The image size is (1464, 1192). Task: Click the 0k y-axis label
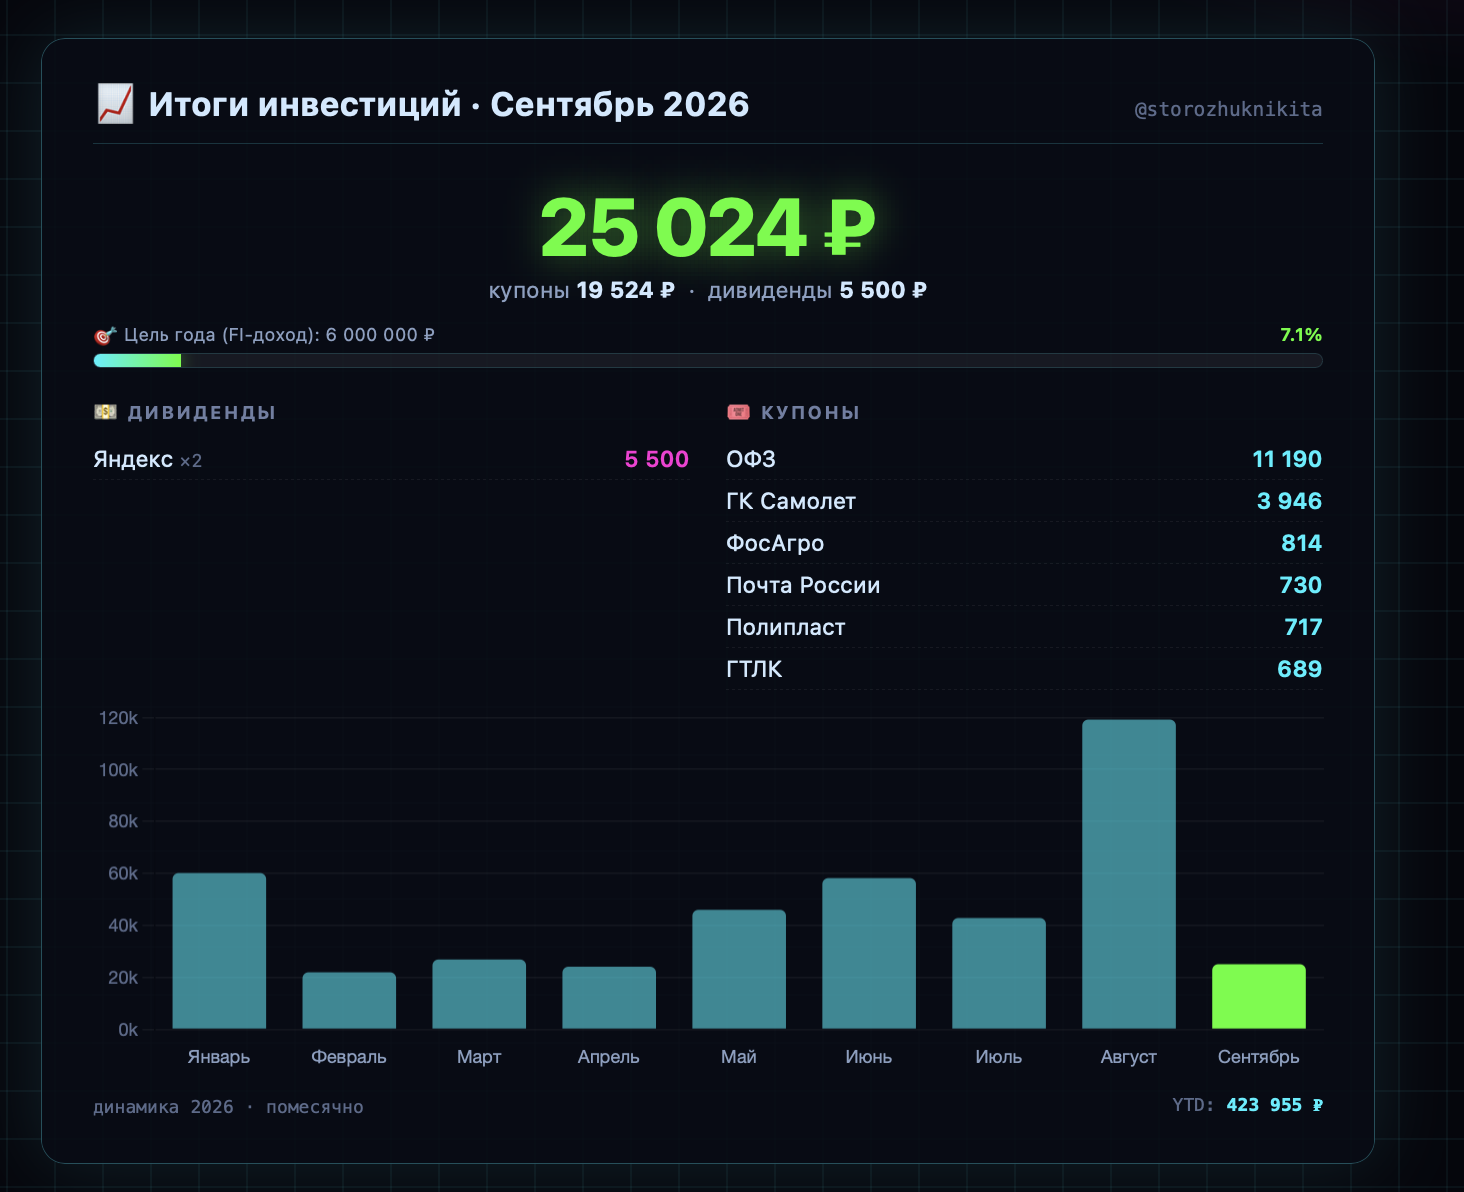(x=128, y=1029)
